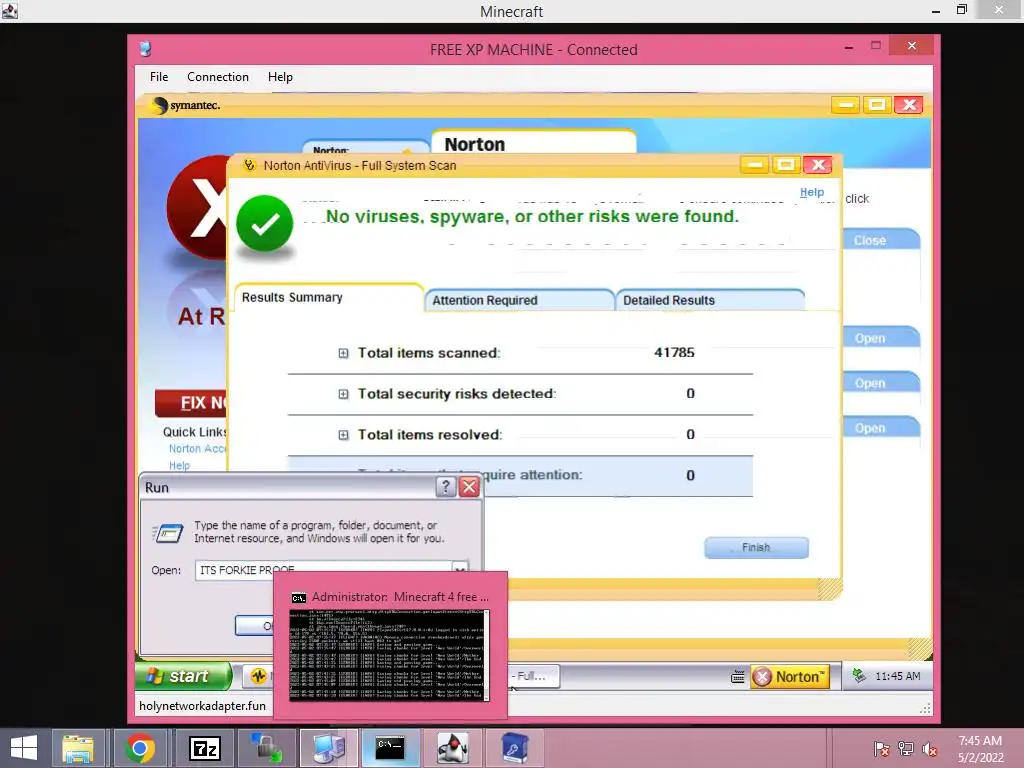Click the Open text field in Run dialog

coord(323,570)
